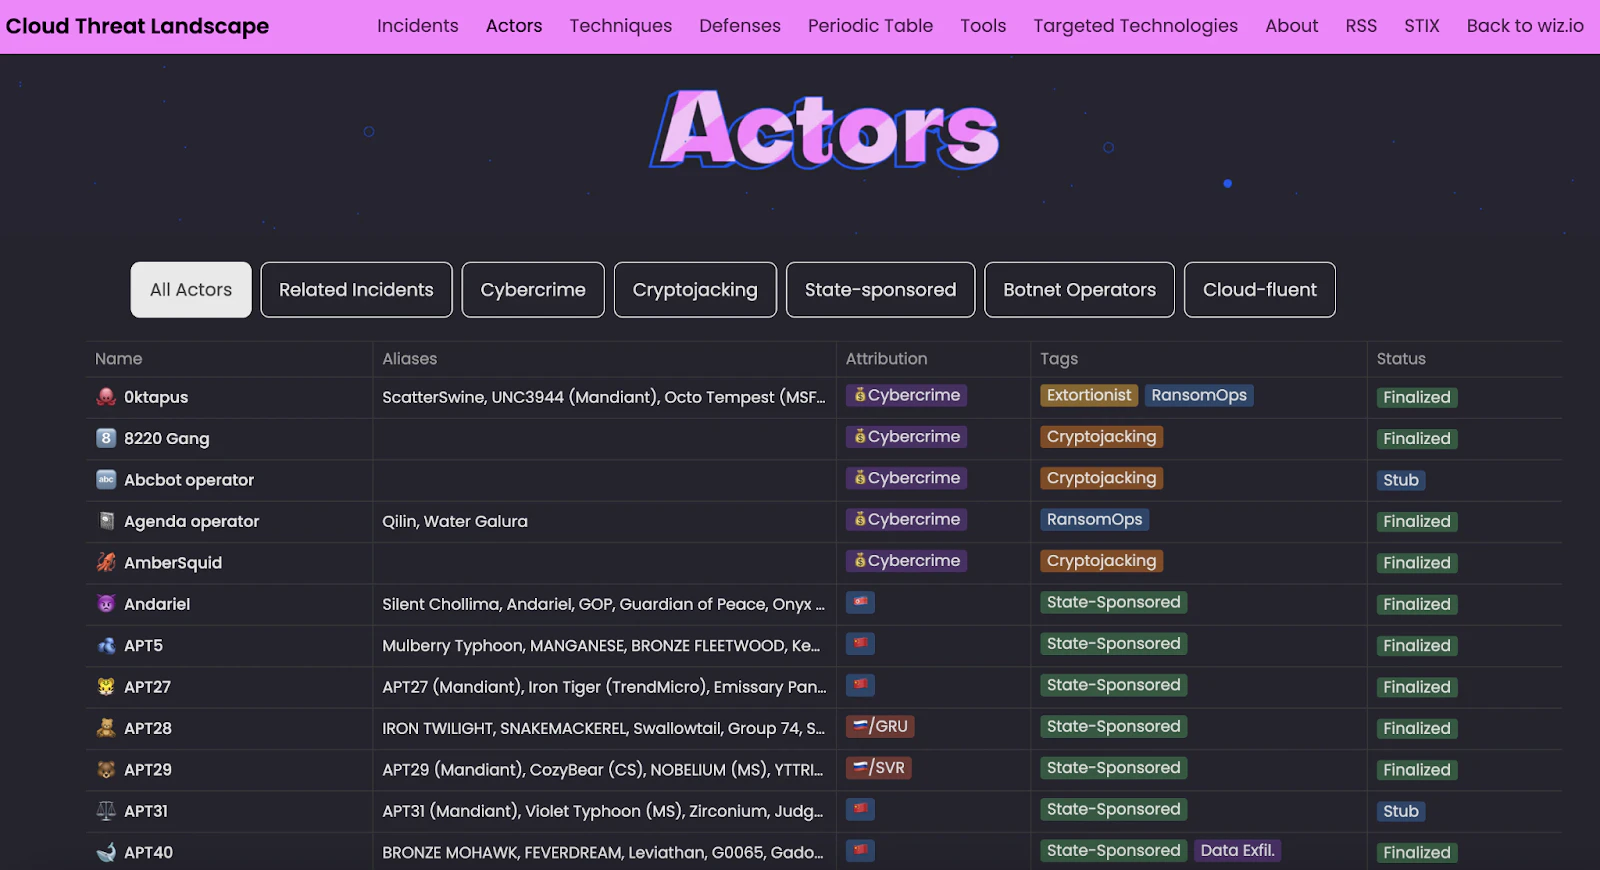Click the AmberSquid squid icon
Viewport: 1600px width, 870px height.
[106, 563]
